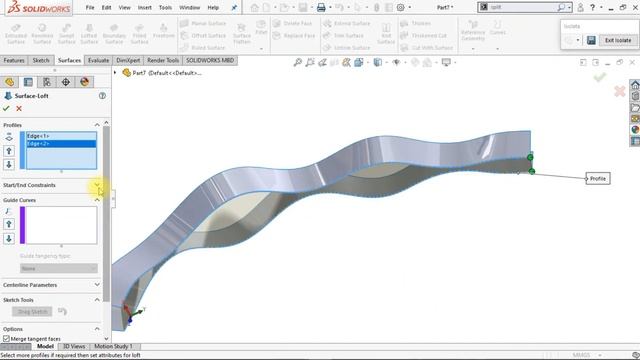The height and width of the screenshot is (360, 640).
Task: Toggle Merge tangent faces checkbox
Action: (7, 338)
